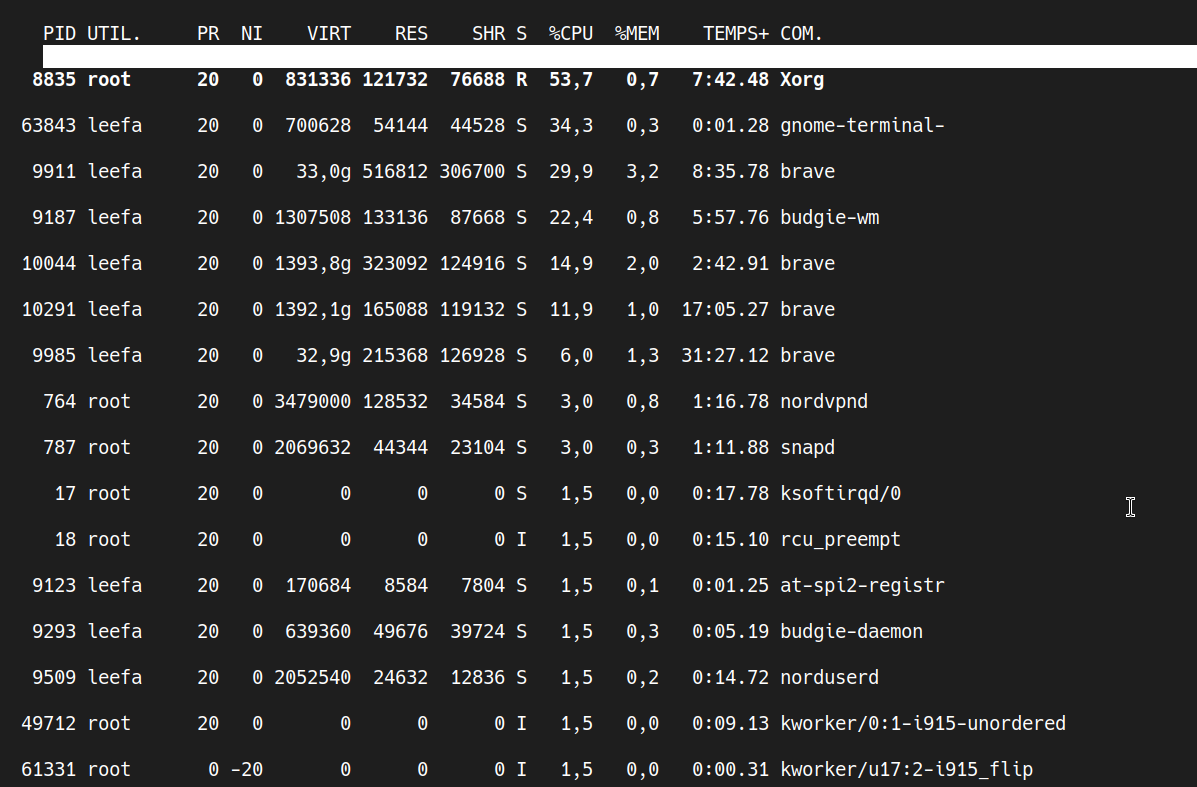Click the R status of Xorg

tap(521, 79)
